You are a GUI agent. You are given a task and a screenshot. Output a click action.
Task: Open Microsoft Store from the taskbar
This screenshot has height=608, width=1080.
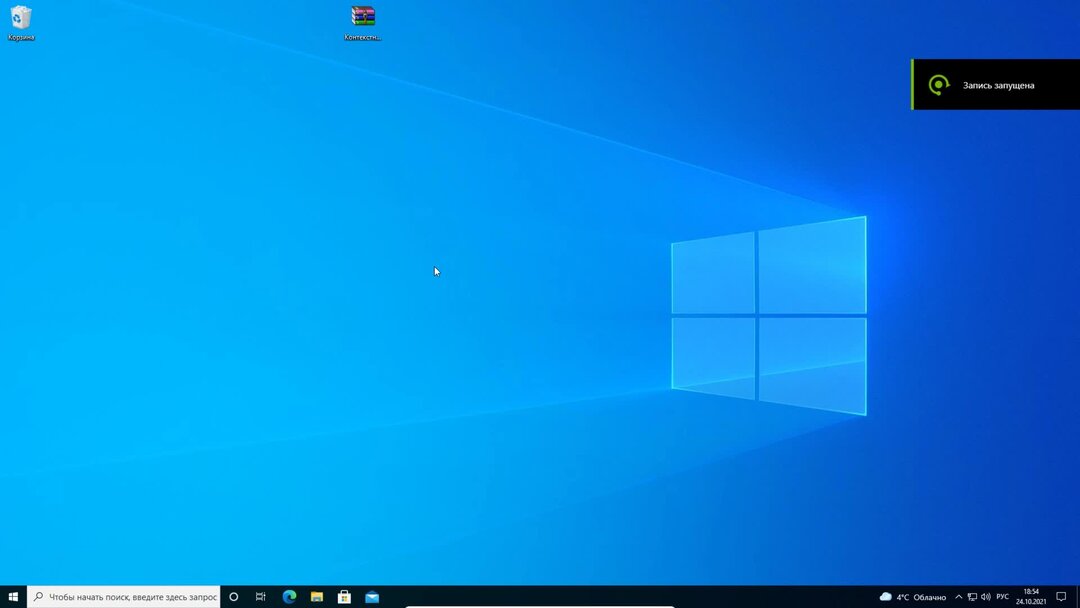tap(343, 597)
